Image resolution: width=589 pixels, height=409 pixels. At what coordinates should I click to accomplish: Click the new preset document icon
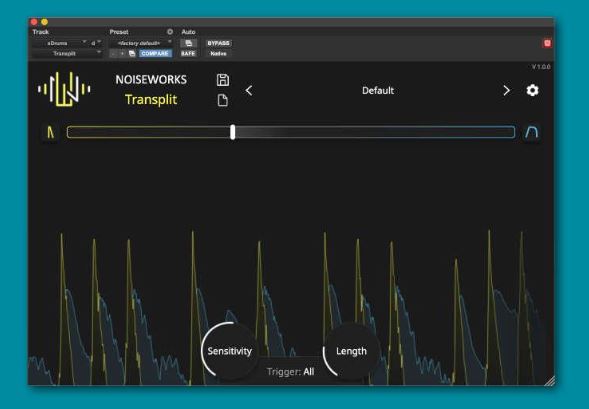(x=223, y=100)
